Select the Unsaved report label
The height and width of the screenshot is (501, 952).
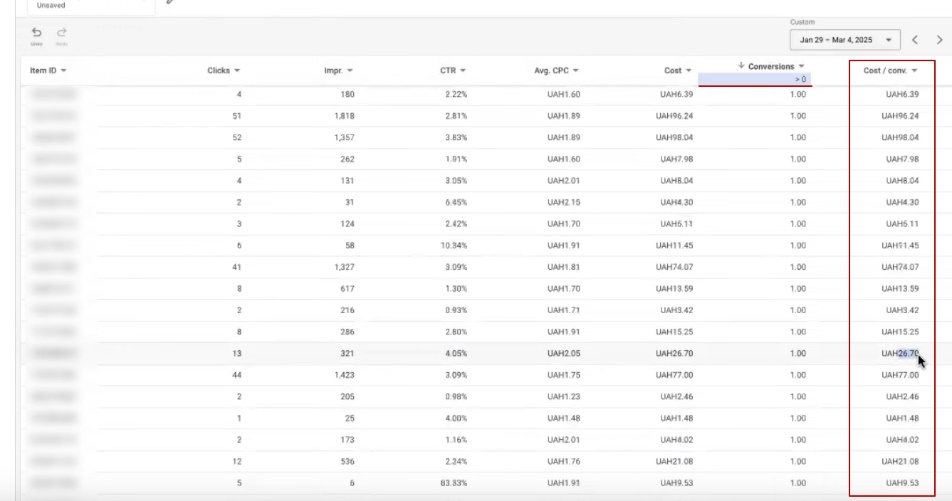[51, 5]
